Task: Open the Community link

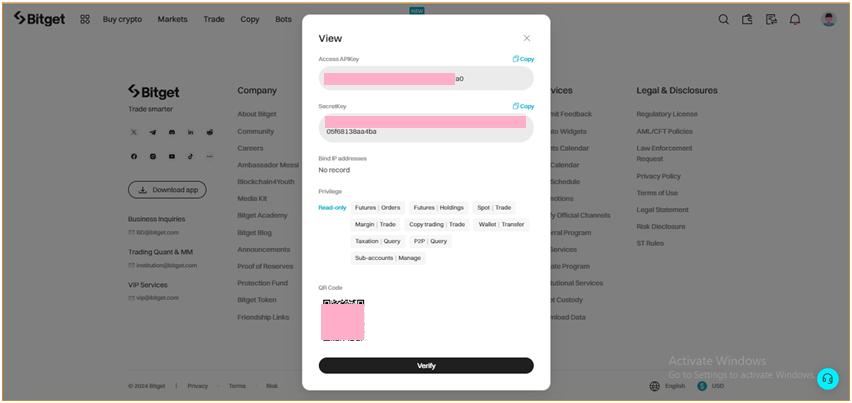Action: 256,131
